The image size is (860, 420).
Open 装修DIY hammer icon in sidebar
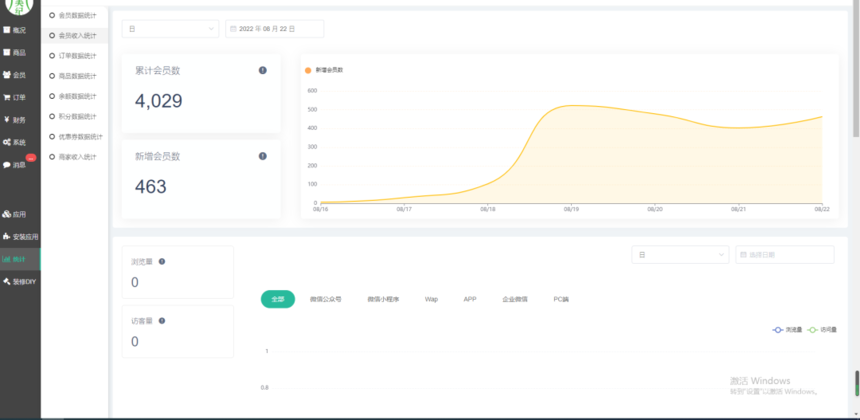click(7, 281)
